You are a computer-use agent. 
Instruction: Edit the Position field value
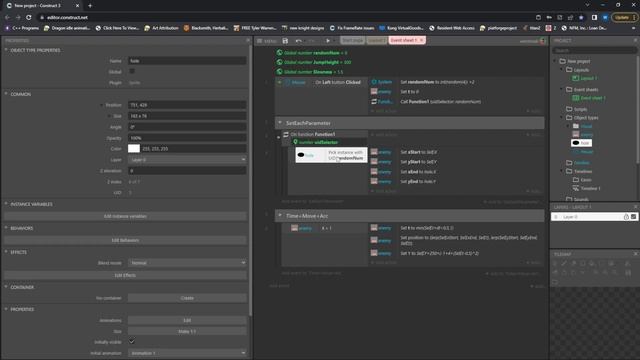[187, 105]
